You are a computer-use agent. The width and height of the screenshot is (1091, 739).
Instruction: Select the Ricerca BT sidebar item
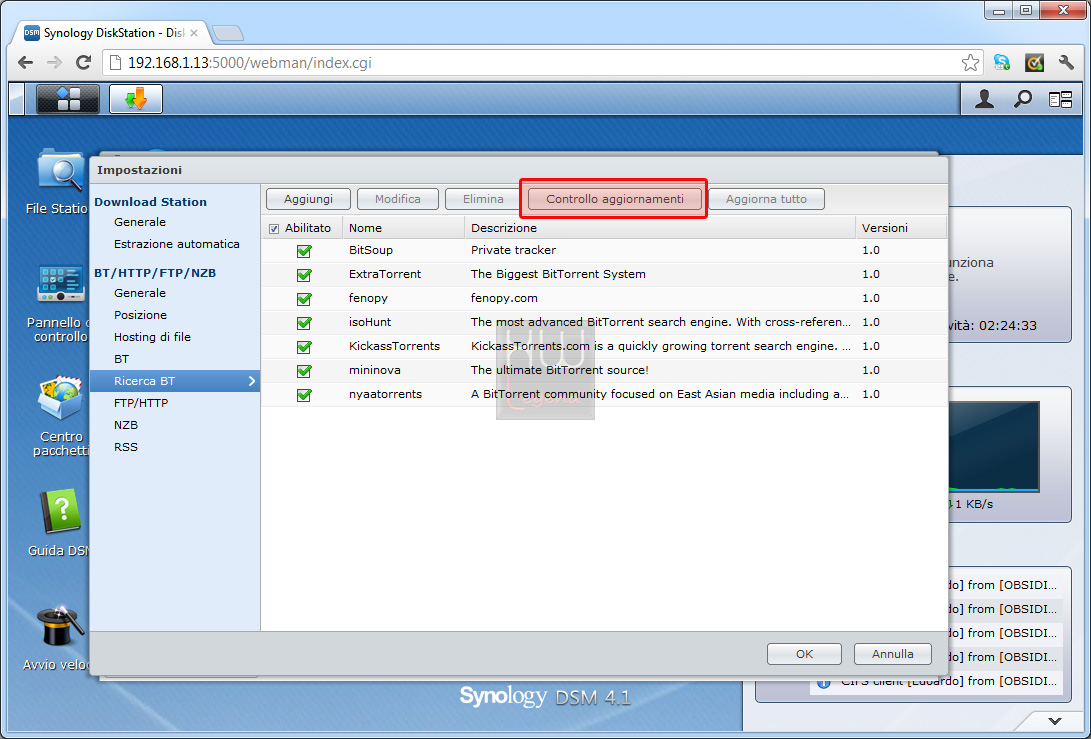[x=175, y=381]
